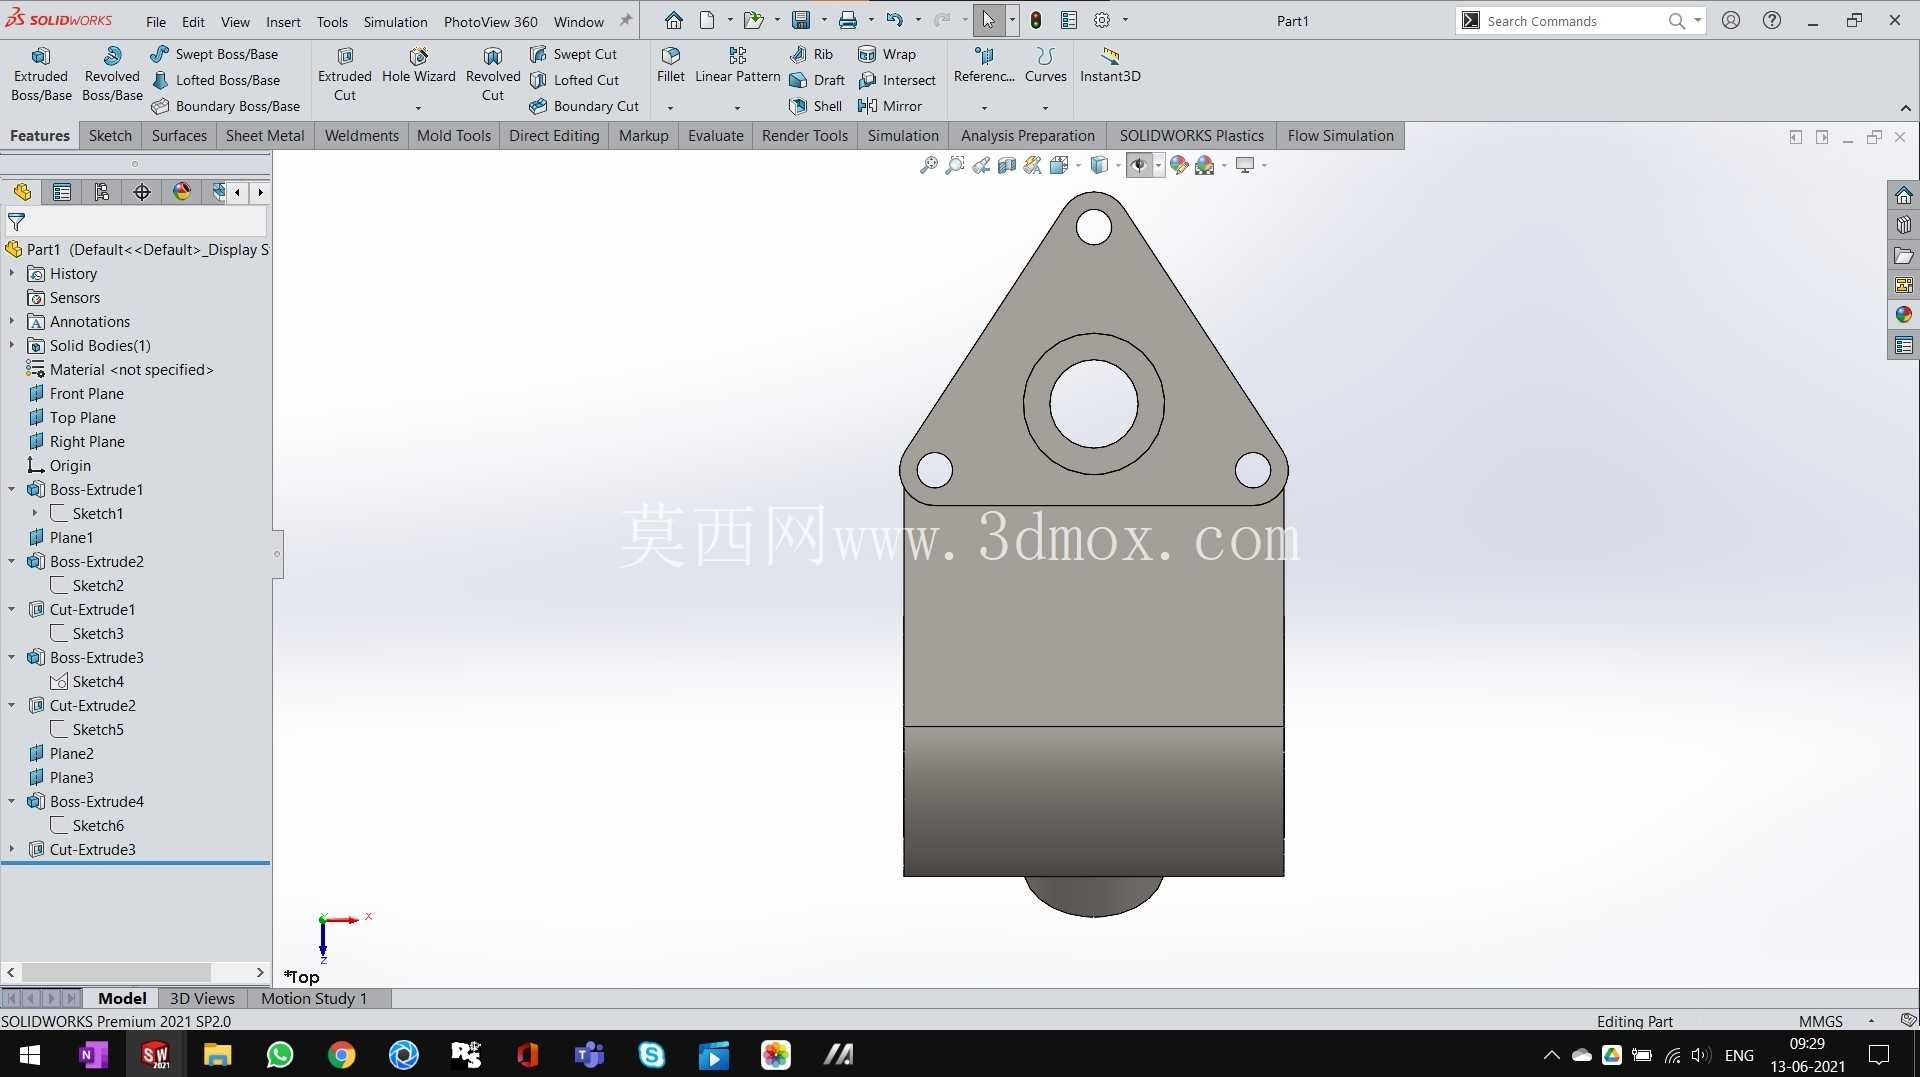Select the Draft tool

pos(818,80)
